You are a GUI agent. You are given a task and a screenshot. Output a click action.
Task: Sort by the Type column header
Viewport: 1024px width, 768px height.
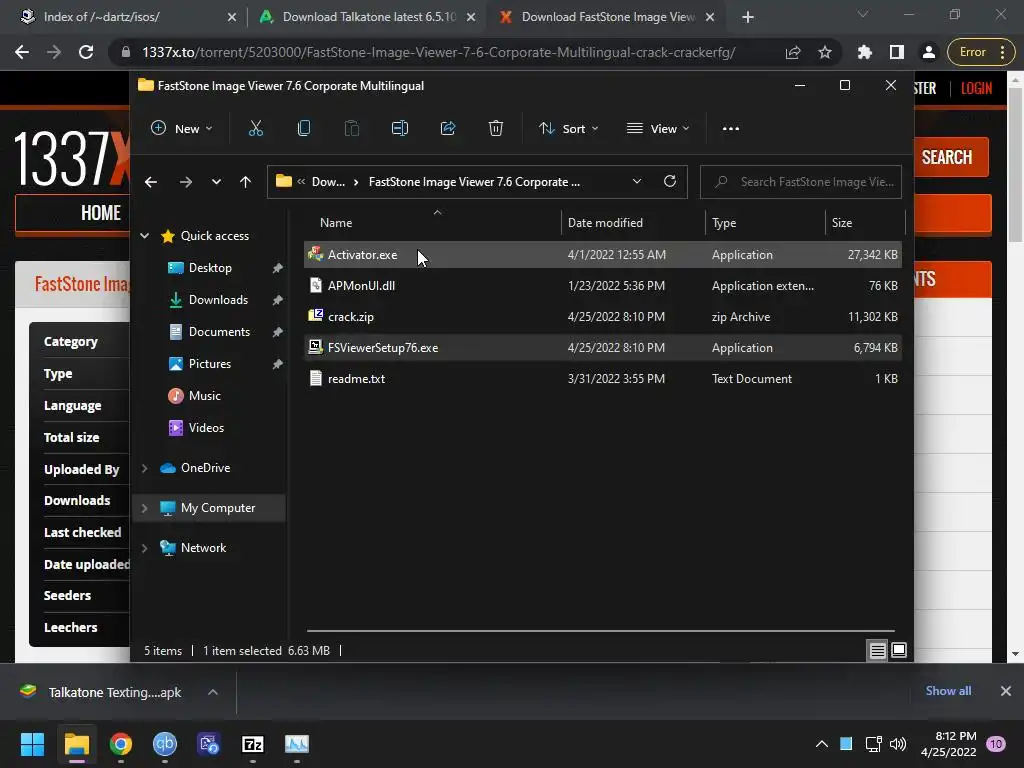765,223
